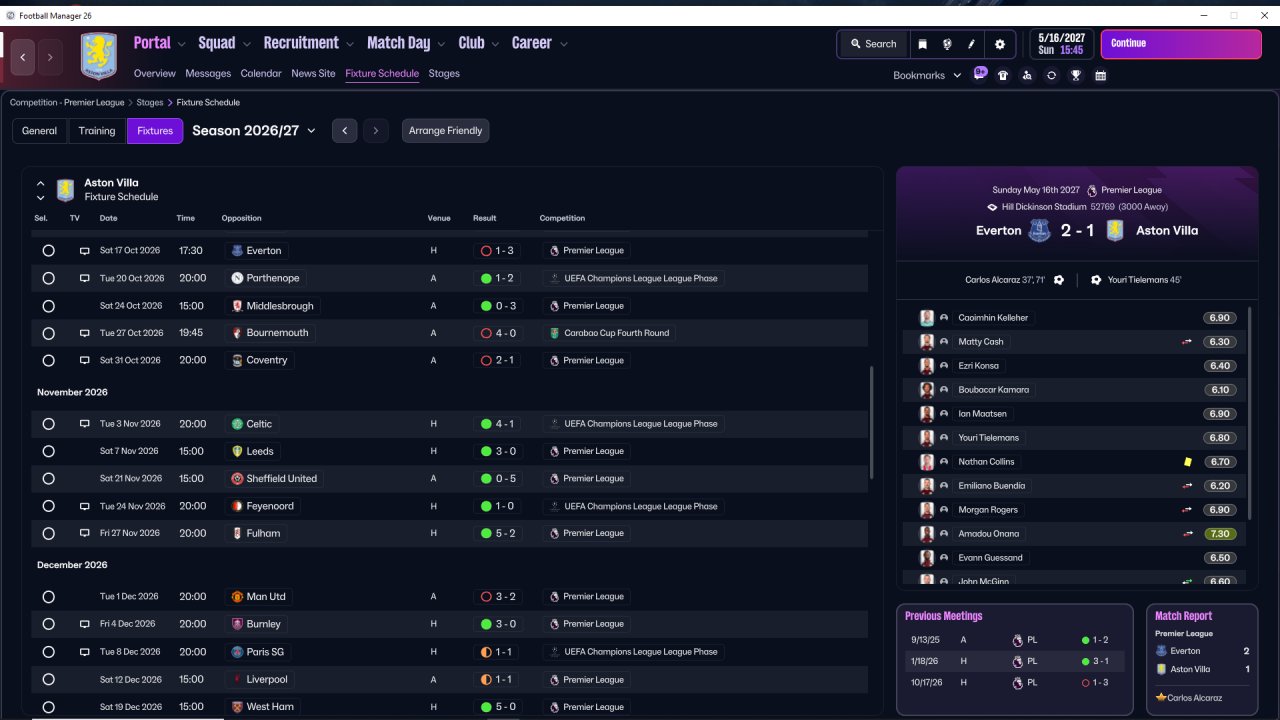Click the TV icon on the Everton row

(84, 251)
